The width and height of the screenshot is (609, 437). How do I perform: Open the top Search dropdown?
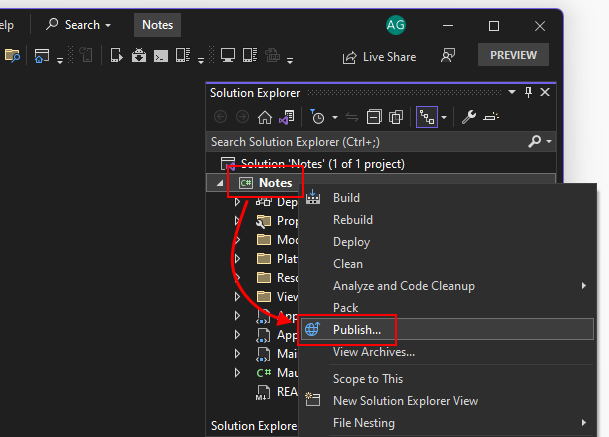[x=78, y=25]
